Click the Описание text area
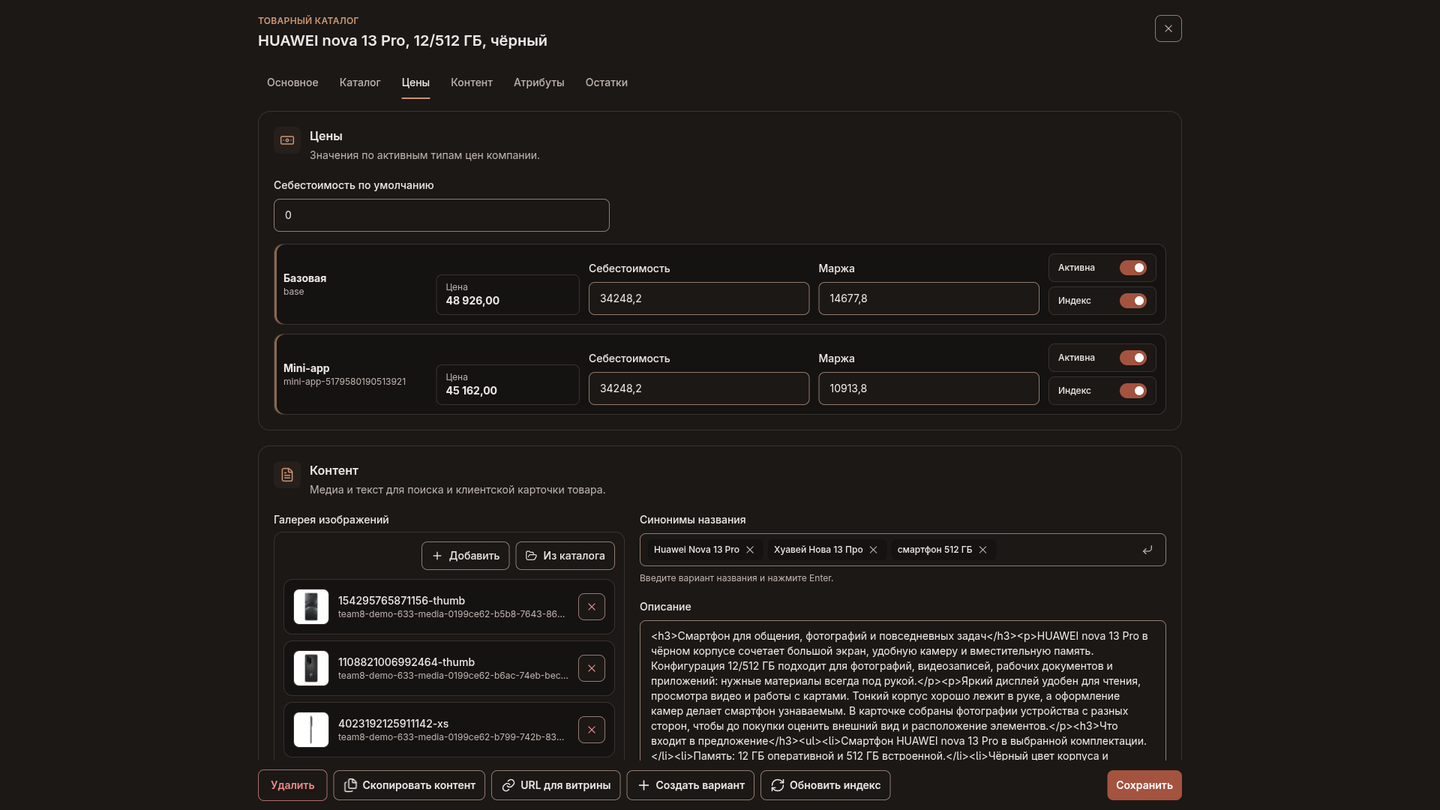1440x810 pixels. [x=903, y=692]
